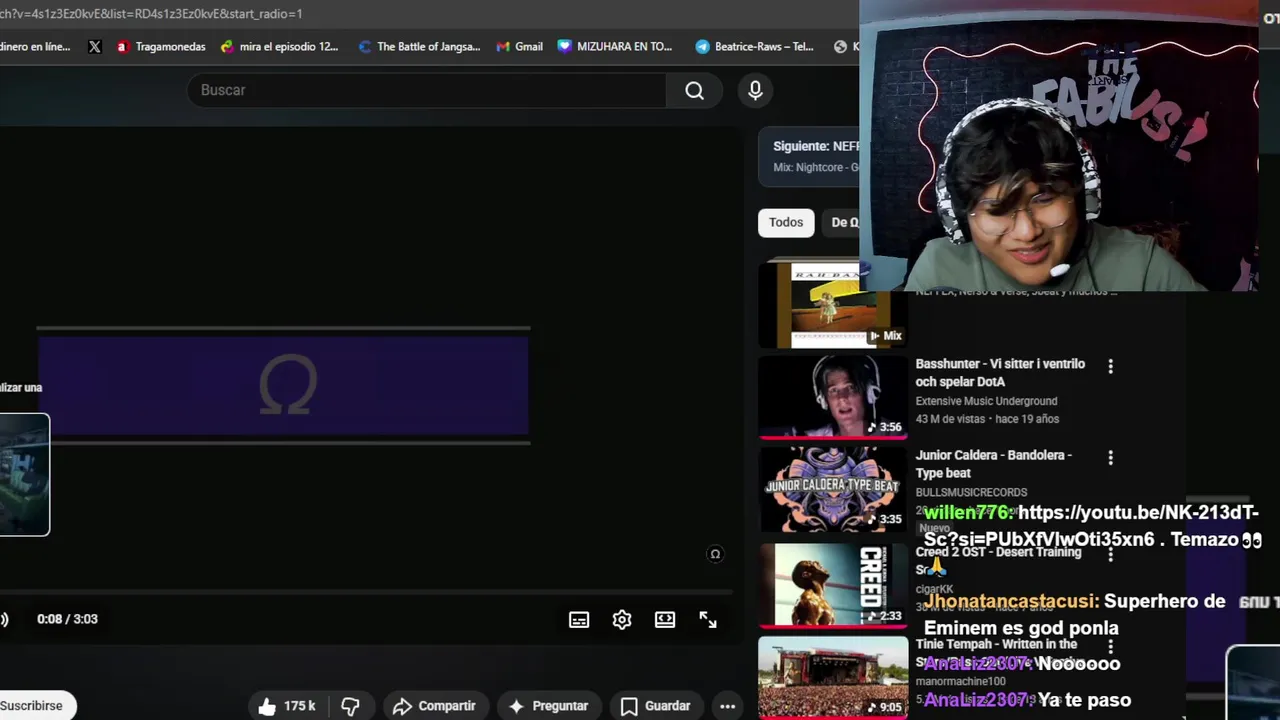Play the Creed 2 Desert Training thumbnail

832,584
